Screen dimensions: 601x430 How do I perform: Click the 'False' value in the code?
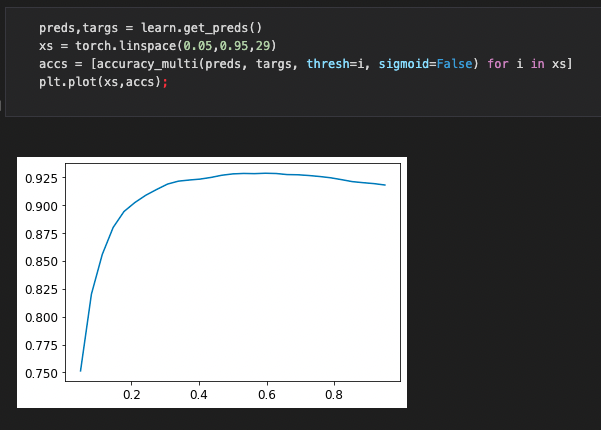point(454,64)
